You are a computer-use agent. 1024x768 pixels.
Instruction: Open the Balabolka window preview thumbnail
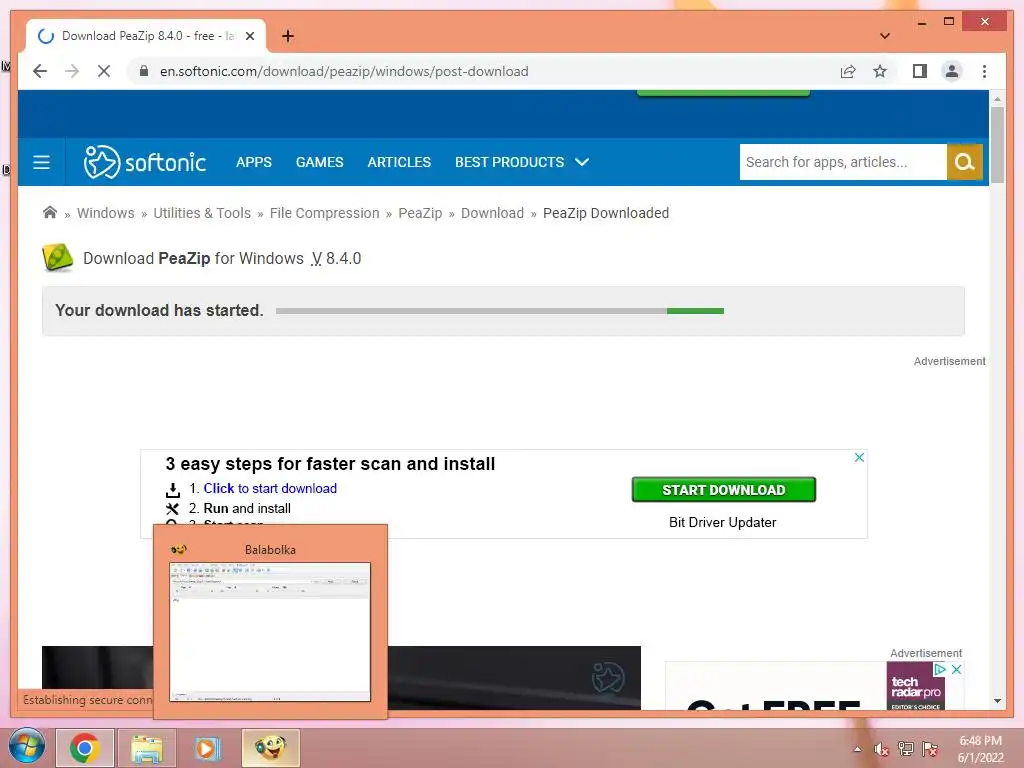270,632
